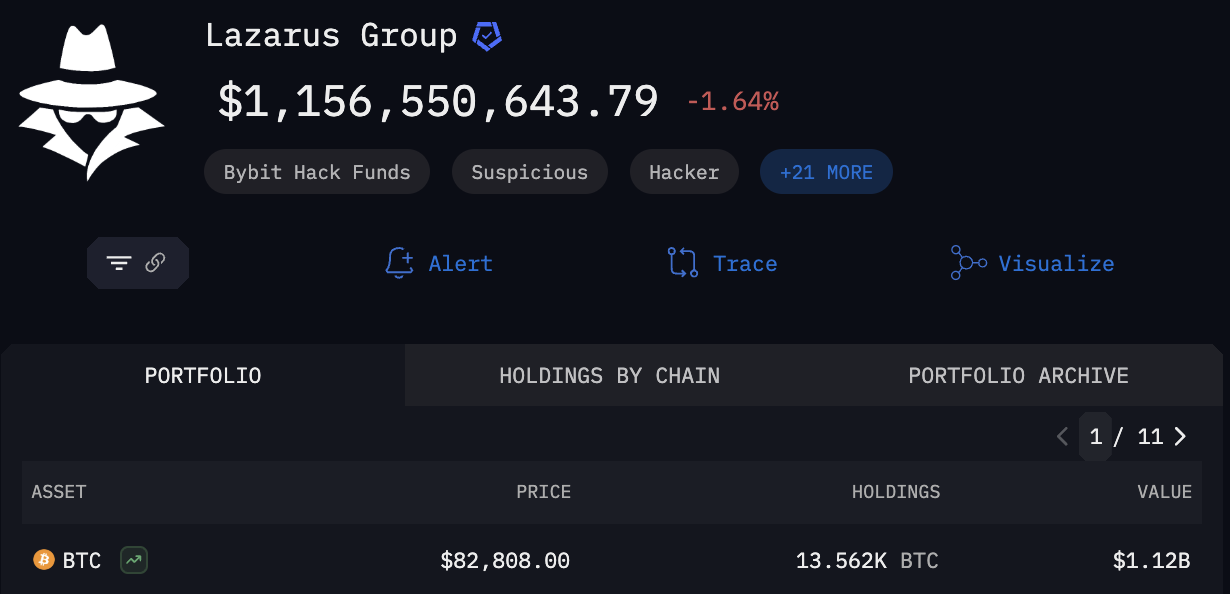The width and height of the screenshot is (1230, 594).
Task: Open BTC green chart trend icon
Action: (x=134, y=560)
